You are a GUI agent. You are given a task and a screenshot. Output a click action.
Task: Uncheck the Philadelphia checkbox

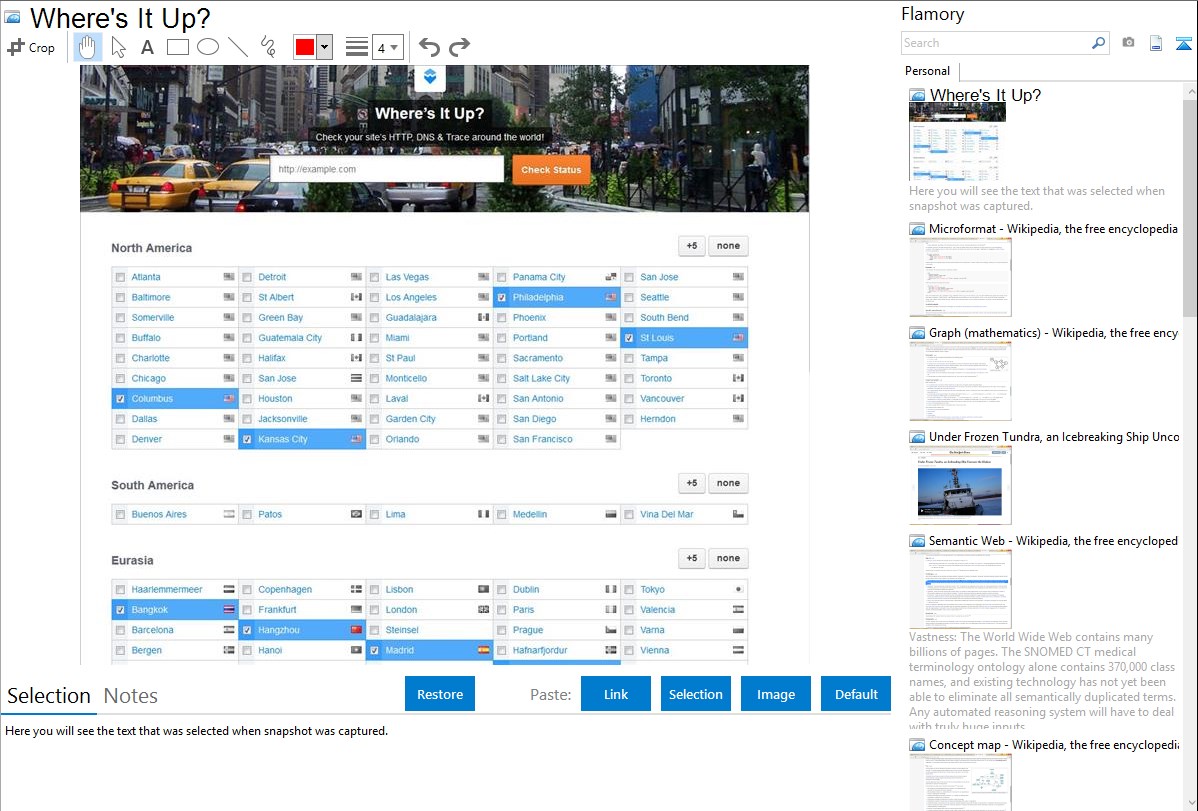point(502,298)
